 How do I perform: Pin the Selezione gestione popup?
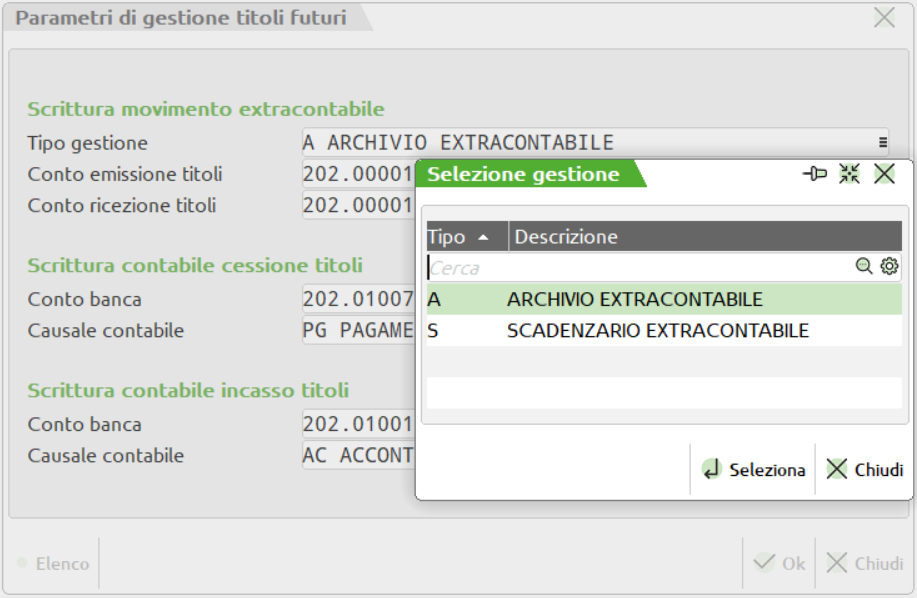[815, 174]
